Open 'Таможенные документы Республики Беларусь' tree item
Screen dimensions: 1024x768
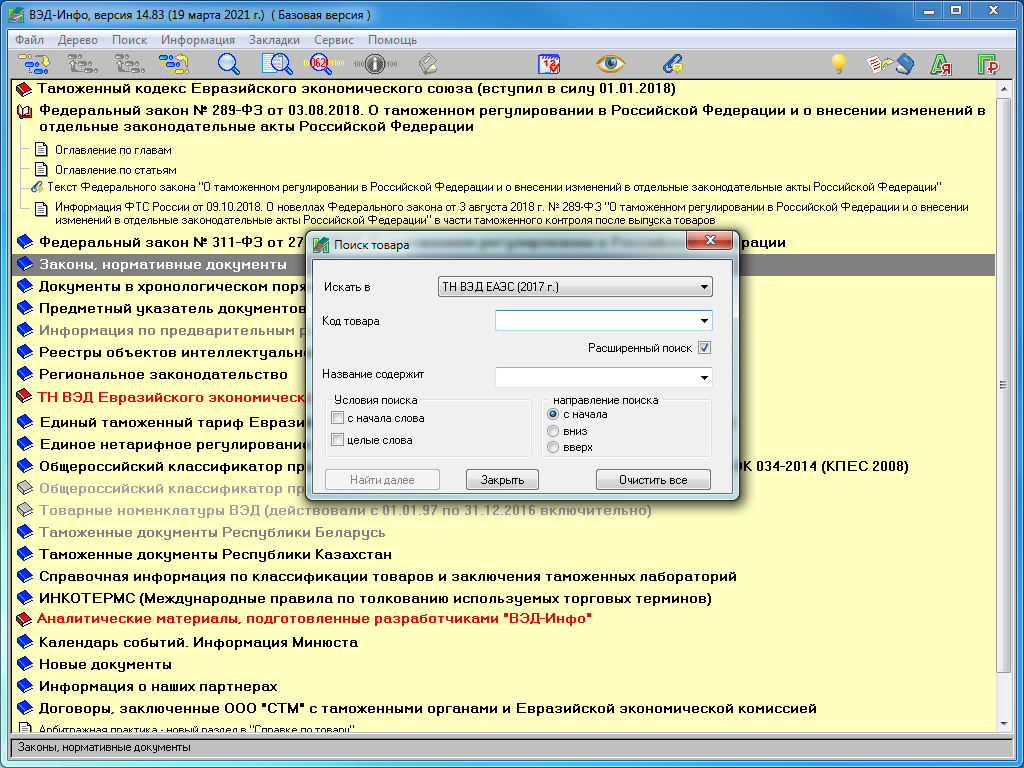coord(211,532)
